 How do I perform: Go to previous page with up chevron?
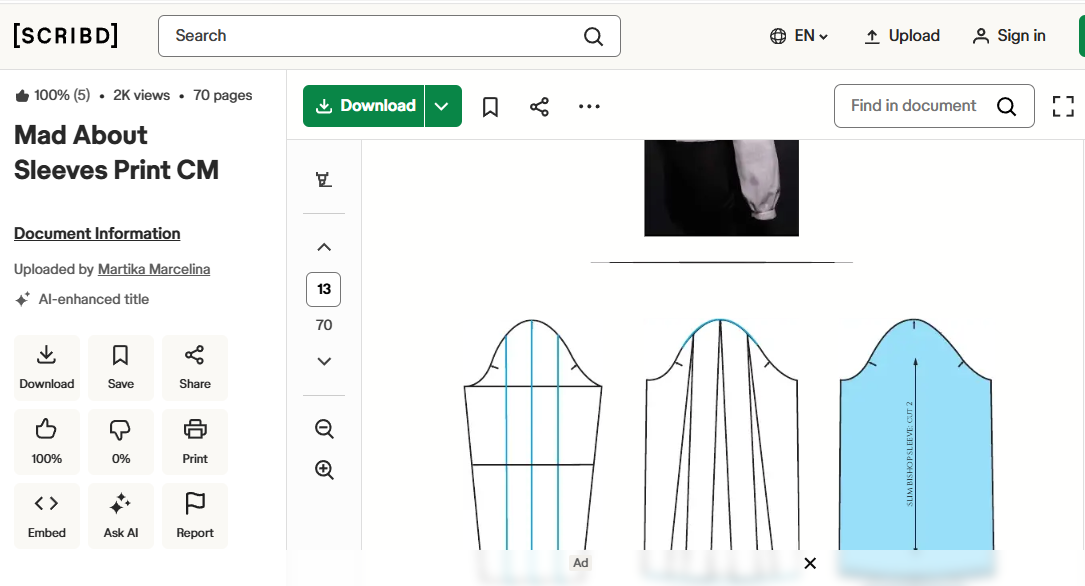coord(324,247)
